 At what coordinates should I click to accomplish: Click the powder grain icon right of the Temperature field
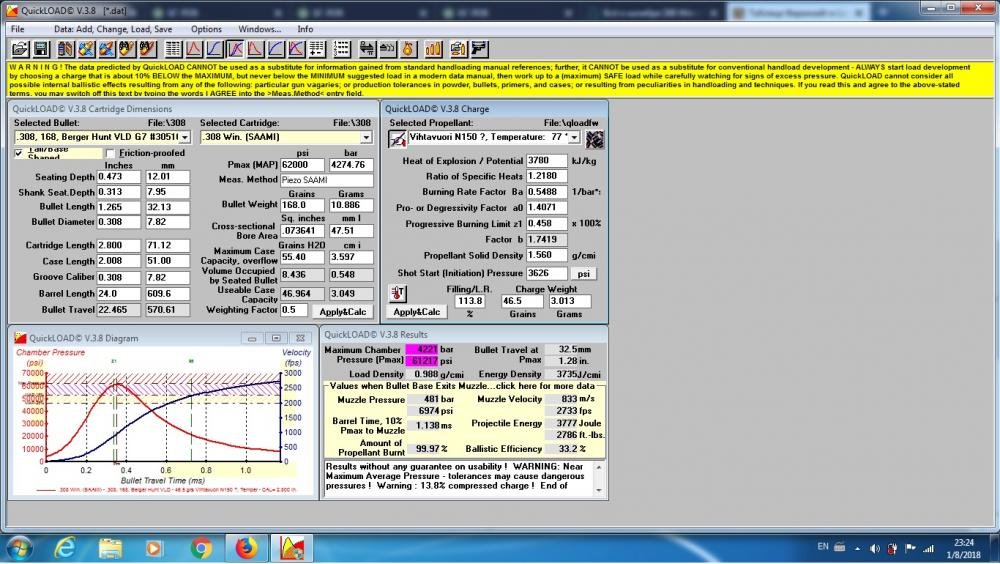point(595,138)
